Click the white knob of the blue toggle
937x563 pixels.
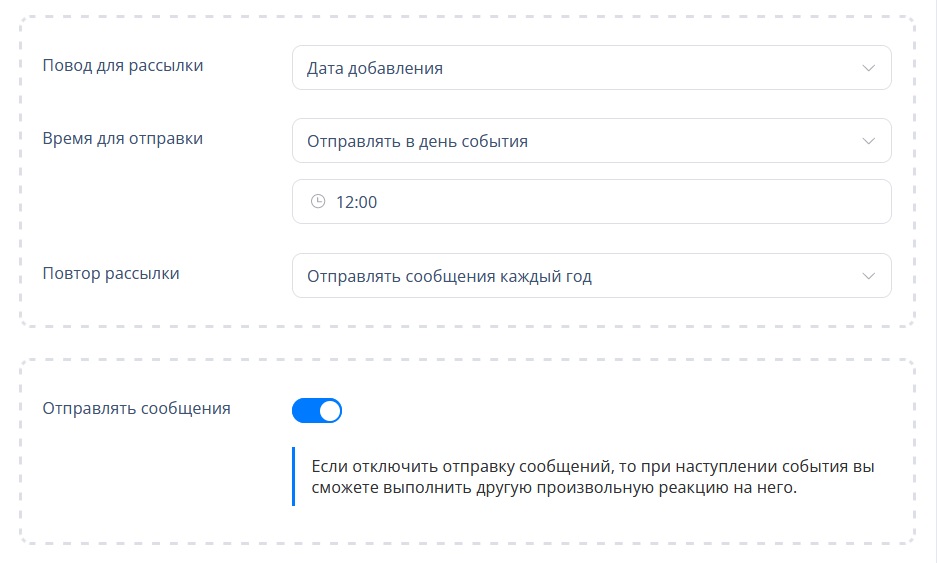click(330, 411)
